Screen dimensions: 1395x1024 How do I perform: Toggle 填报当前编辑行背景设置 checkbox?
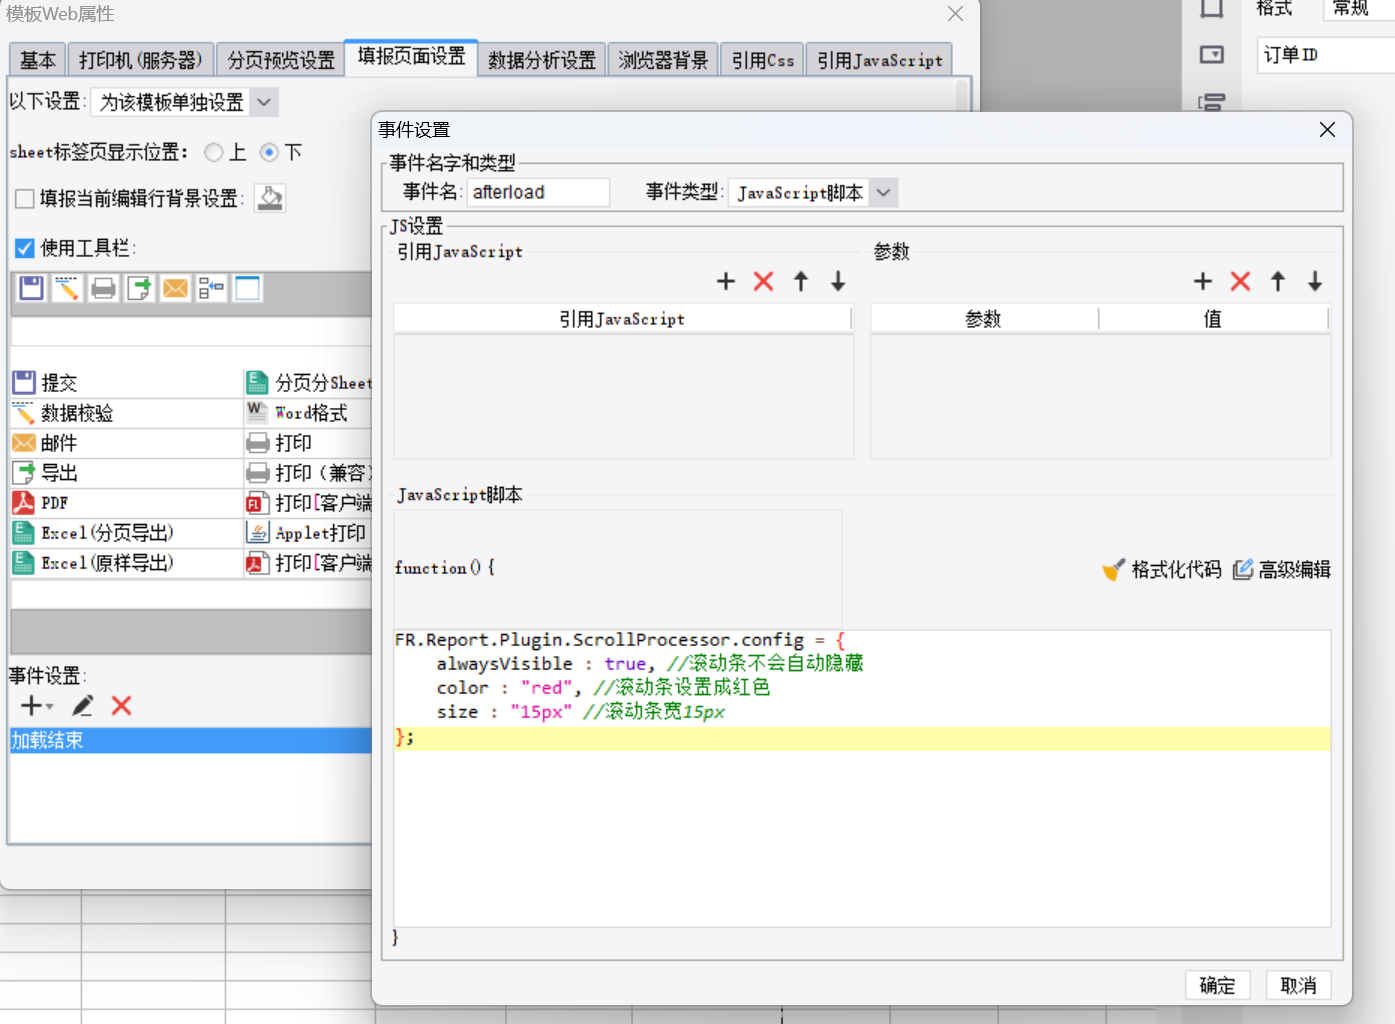tap(25, 199)
